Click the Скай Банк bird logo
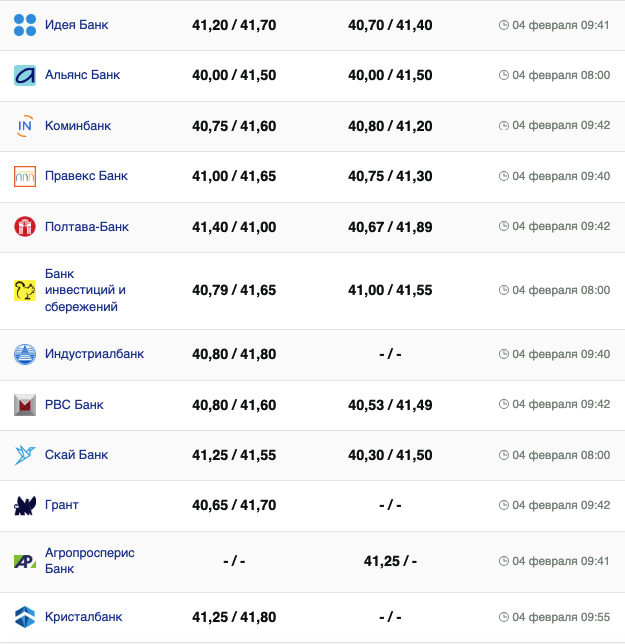 (x=25, y=455)
